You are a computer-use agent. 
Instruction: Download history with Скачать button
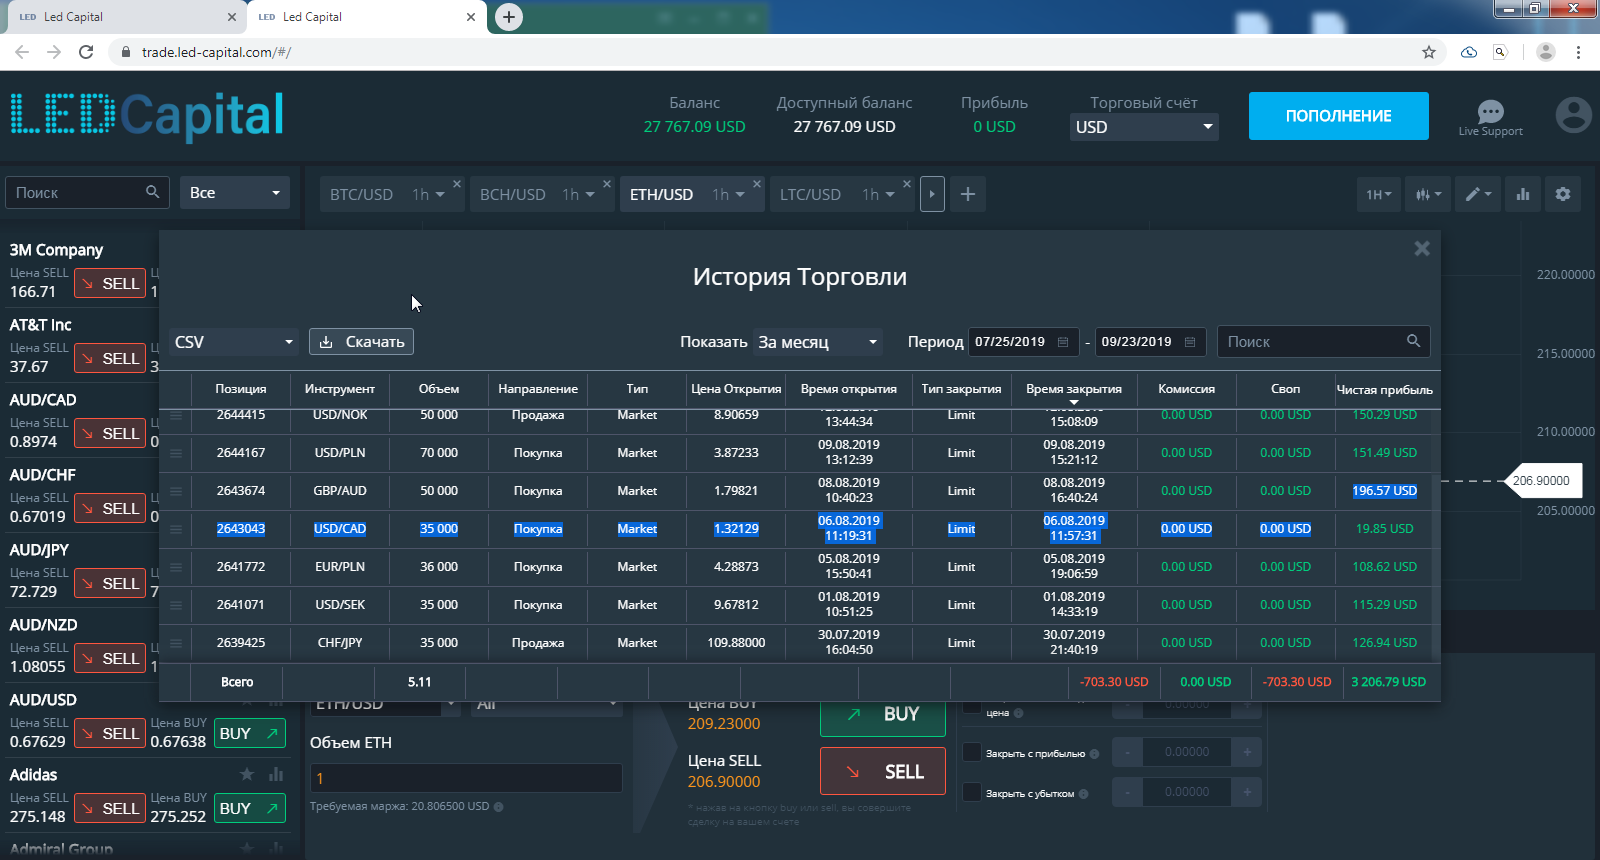[x=361, y=342]
